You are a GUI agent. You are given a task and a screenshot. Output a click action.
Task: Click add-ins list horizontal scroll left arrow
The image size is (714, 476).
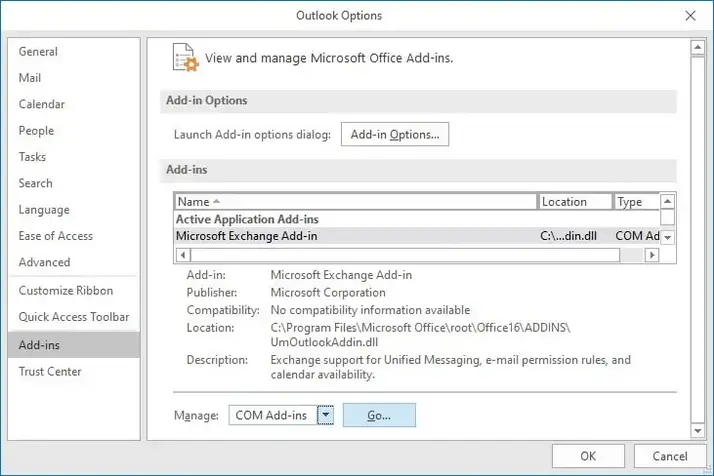tap(183, 255)
